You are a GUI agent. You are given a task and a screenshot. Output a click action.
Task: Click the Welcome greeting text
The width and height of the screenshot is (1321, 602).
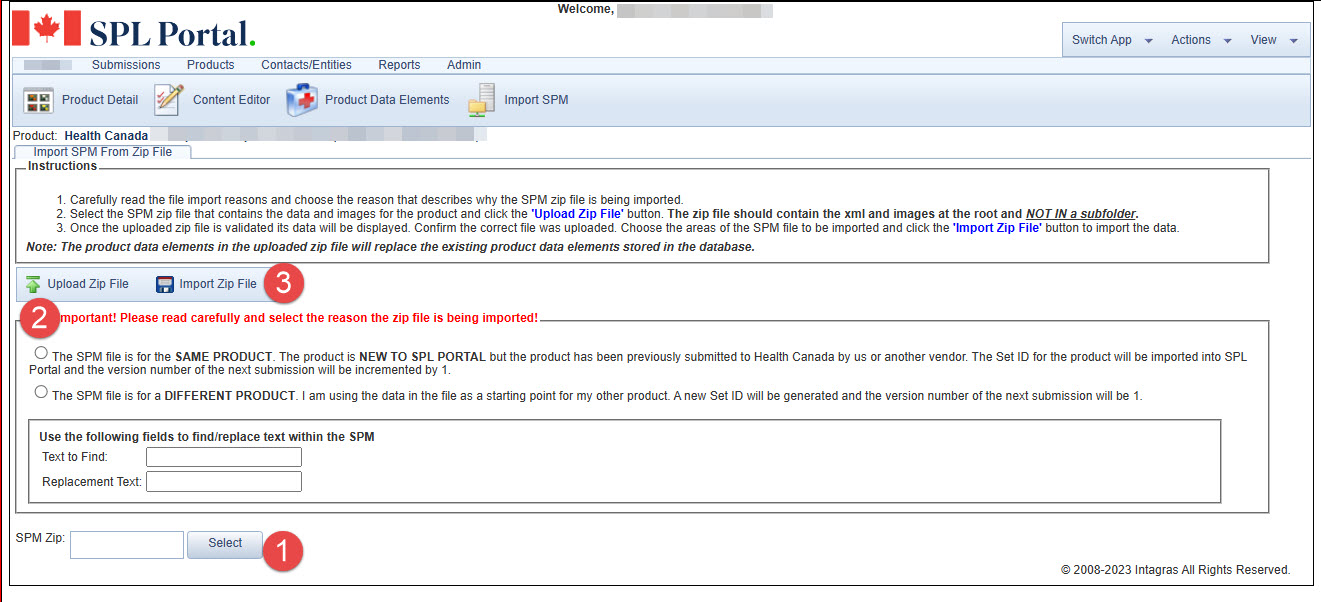coord(586,10)
